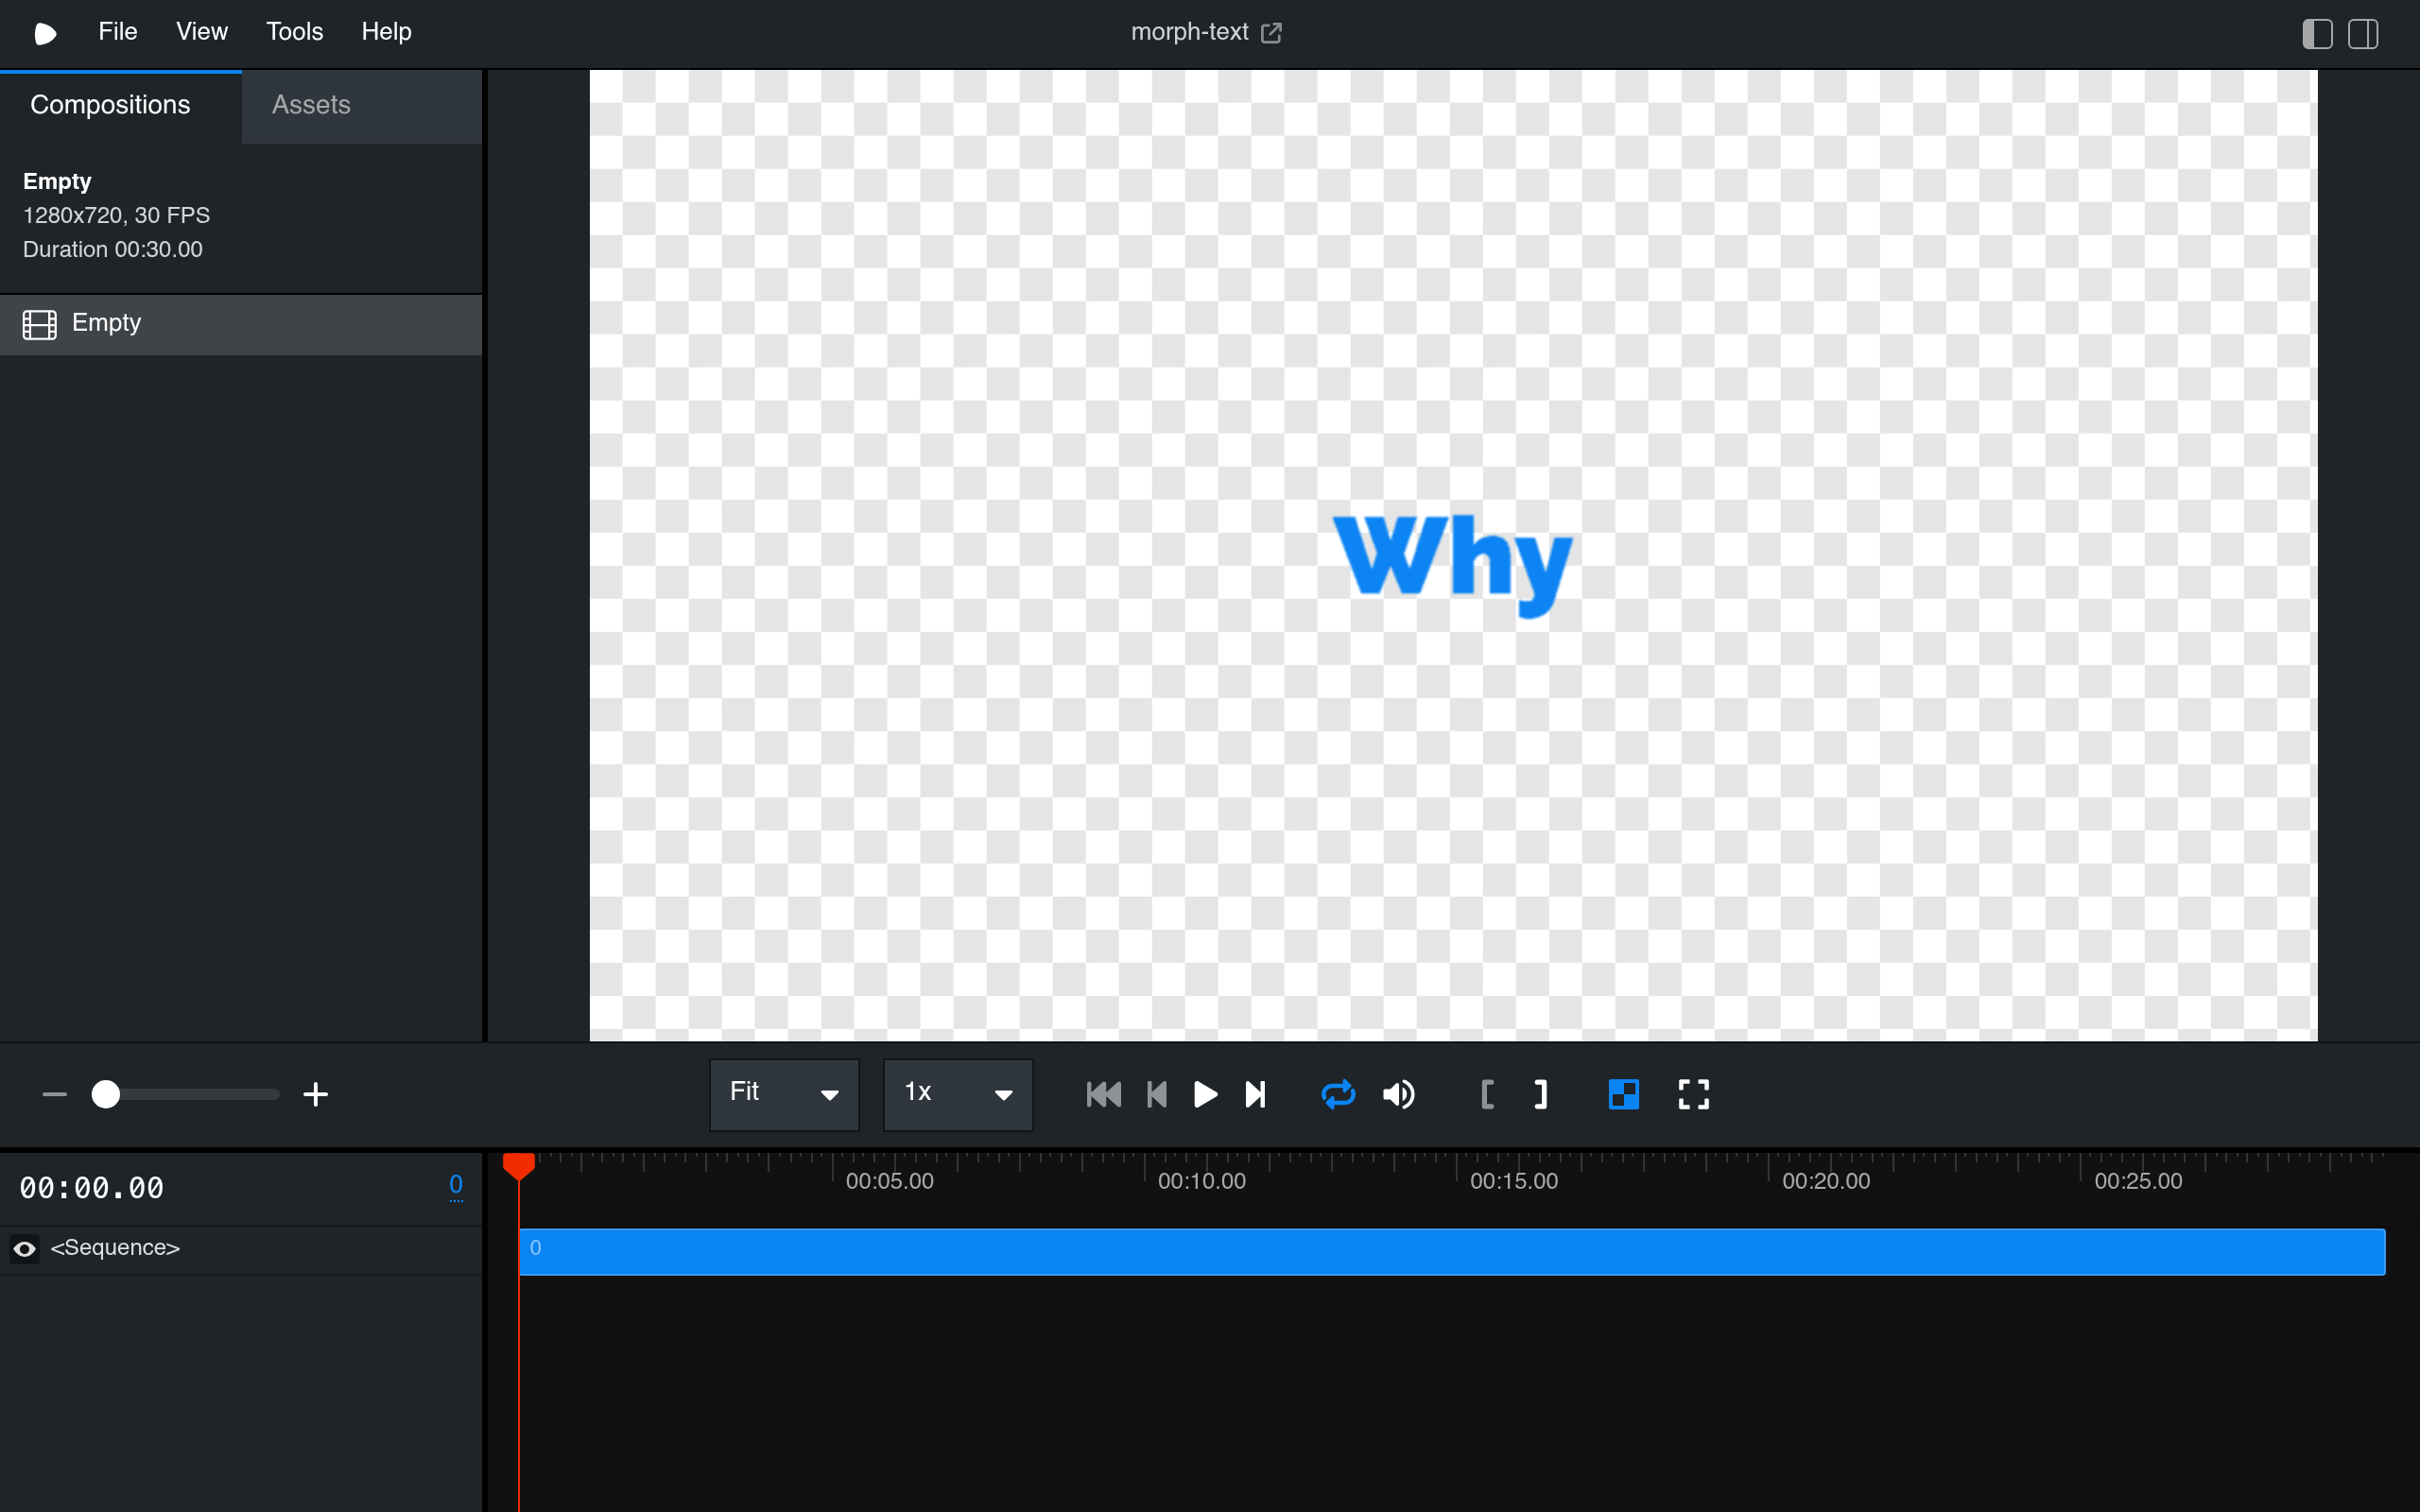Step forward one frame
Screen dimensions: 2420x1512
click(1256, 1094)
